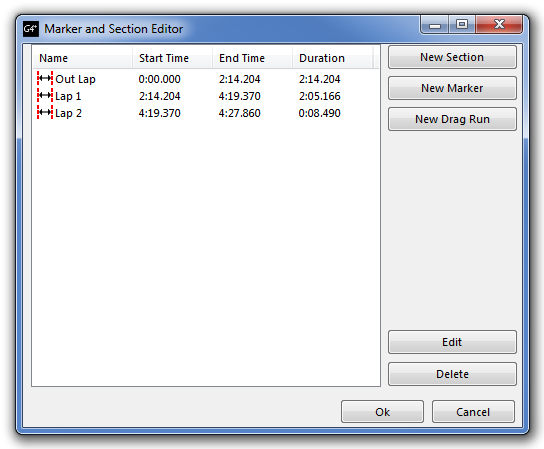Sort by the End Time column header

(252, 58)
